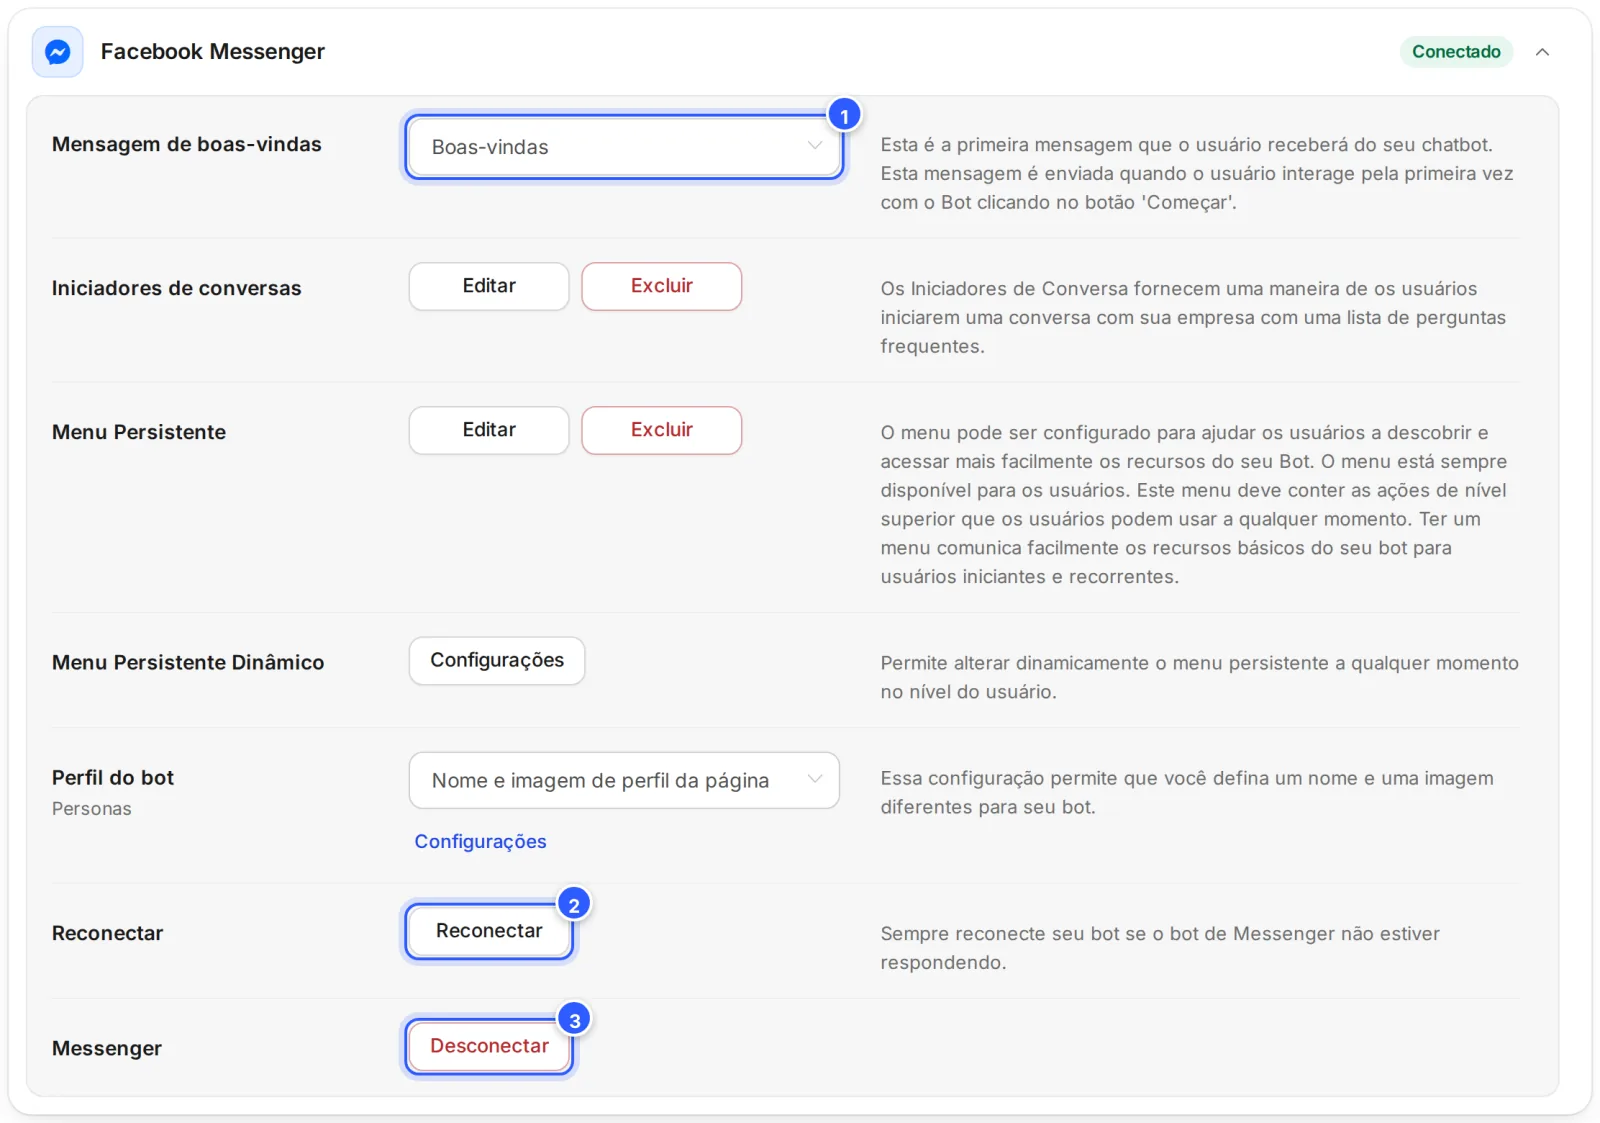Click the Mensagem de boas-vindas label
The height and width of the screenshot is (1123, 1600).
(x=187, y=144)
